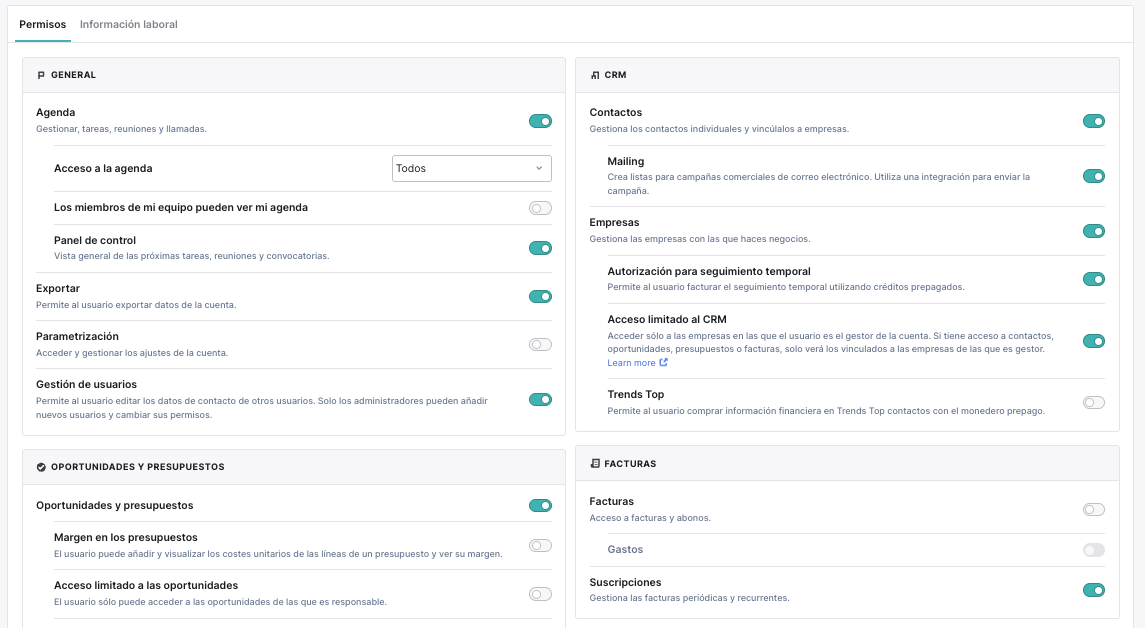Click the GENERAL section heading
Image resolution: width=1145 pixels, height=628 pixels.
click(73, 75)
